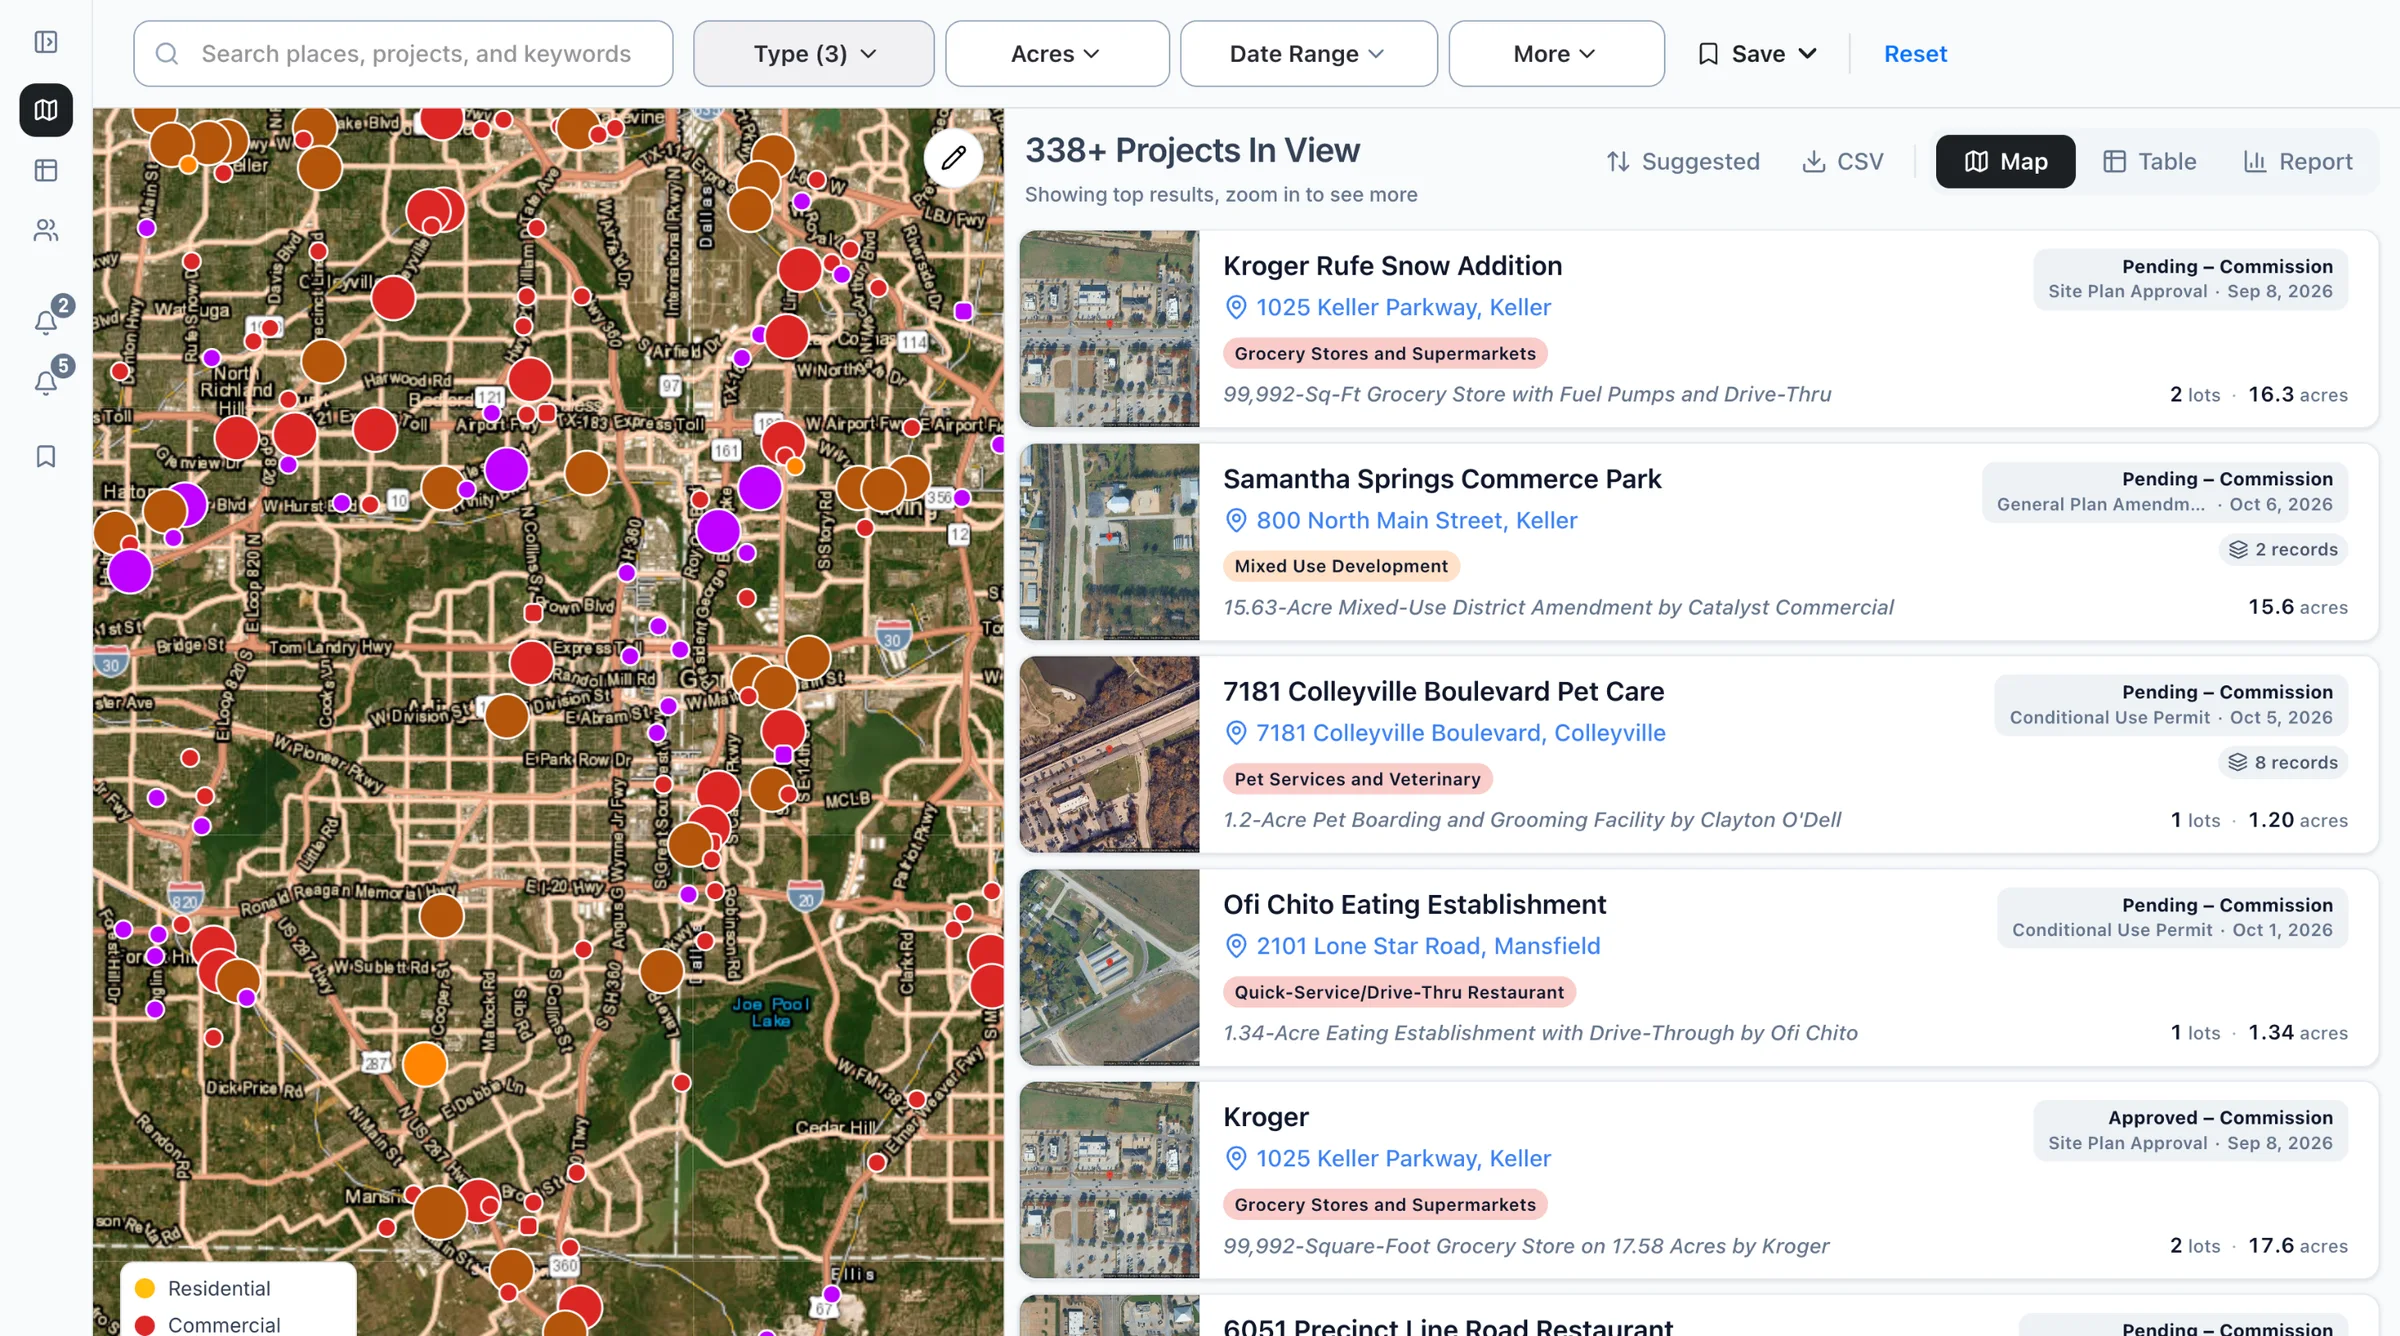This screenshot has height=1336, width=2400.
Task: Switch to the Map view tab
Action: click(x=2005, y=161)
